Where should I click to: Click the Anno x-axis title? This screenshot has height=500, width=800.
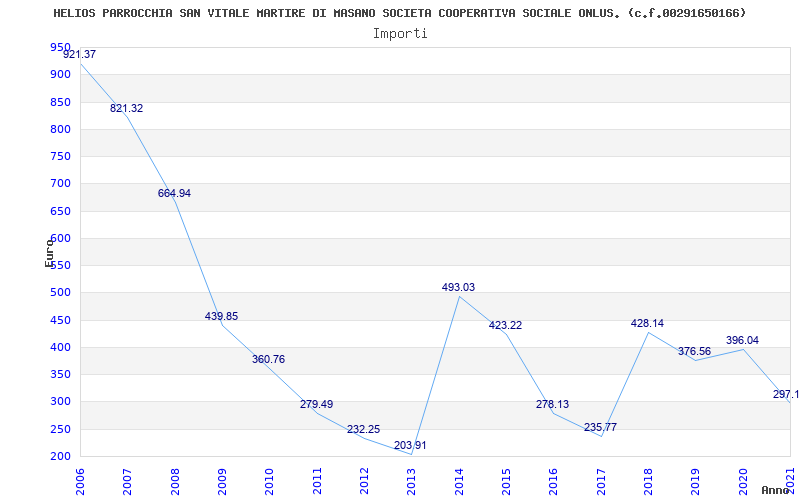(x=774, y=490)
